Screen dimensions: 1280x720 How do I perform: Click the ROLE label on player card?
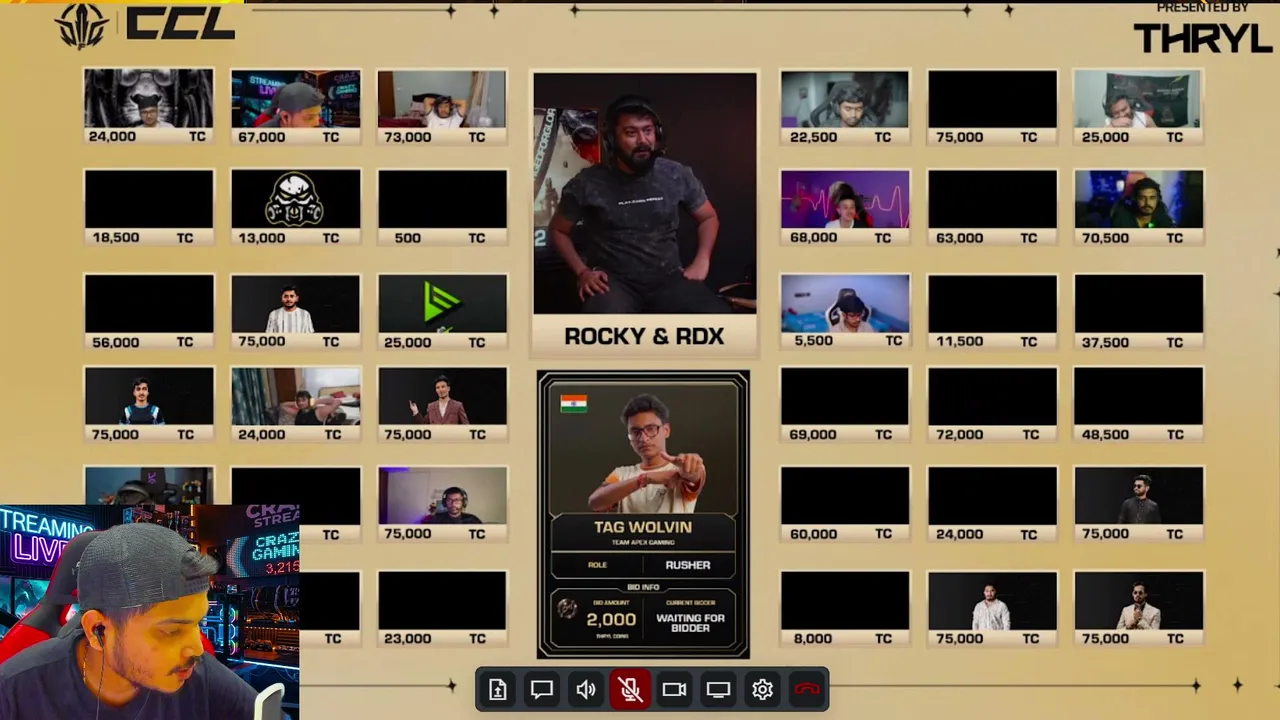tap(597, 565)
